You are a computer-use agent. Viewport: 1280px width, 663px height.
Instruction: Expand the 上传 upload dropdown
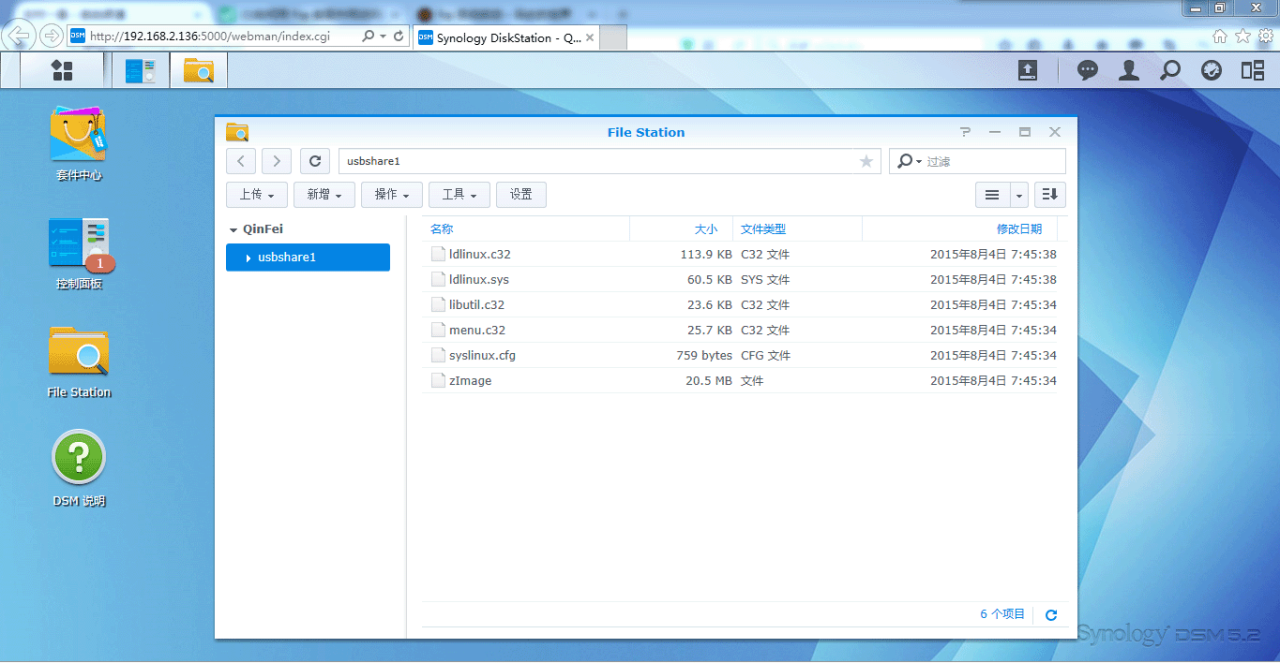(x=257, y=194)
